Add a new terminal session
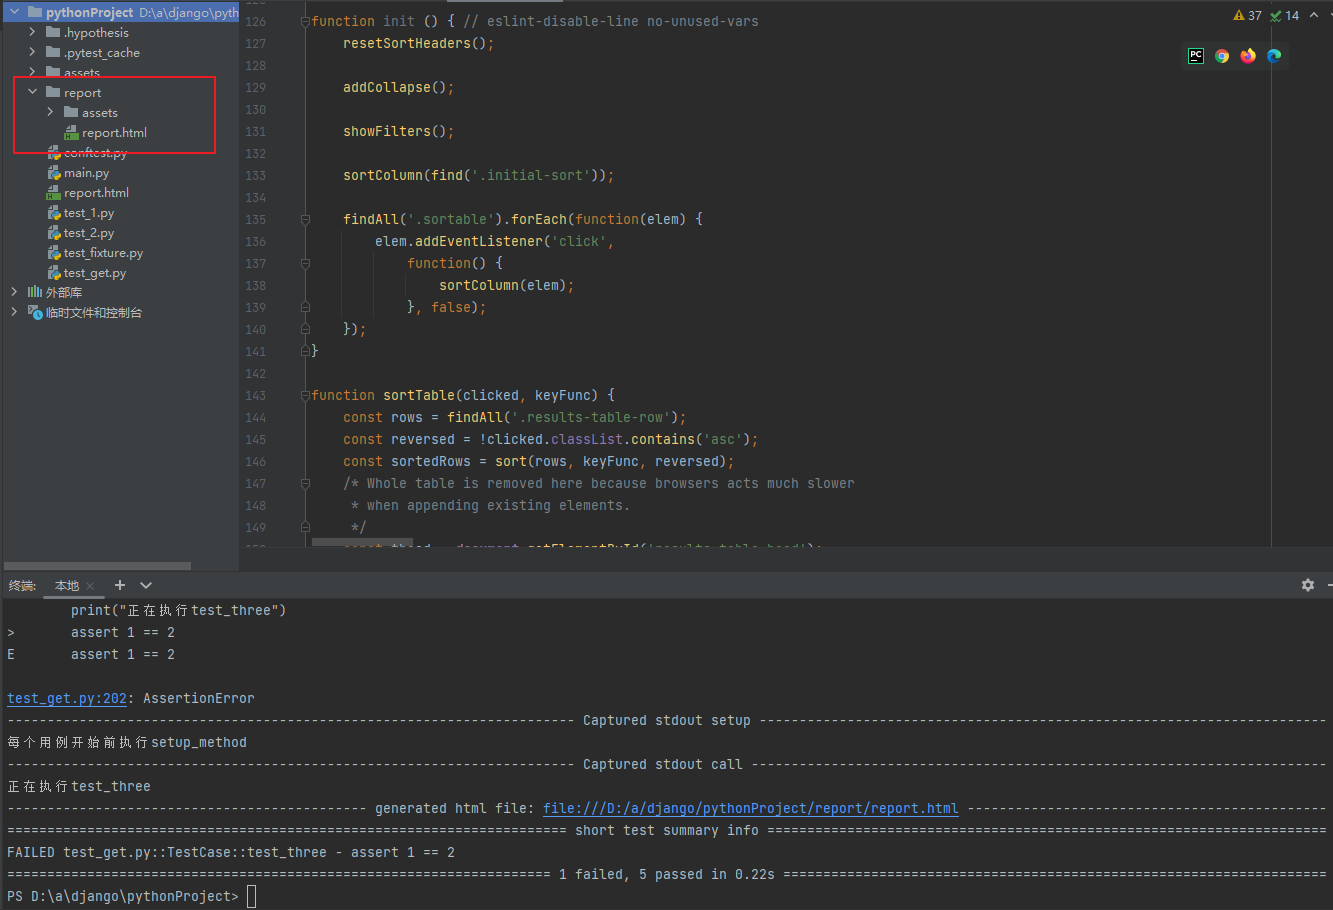The width and height of the screenshot is (1333, 910). (x=120, y=585)
